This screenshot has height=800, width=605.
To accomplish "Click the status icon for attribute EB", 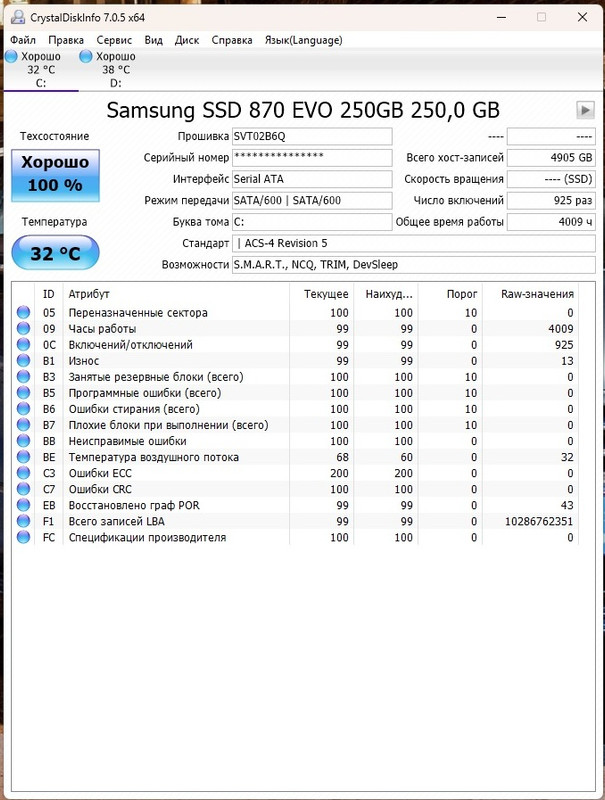I will pyautogui.click(x=23, y=505).
